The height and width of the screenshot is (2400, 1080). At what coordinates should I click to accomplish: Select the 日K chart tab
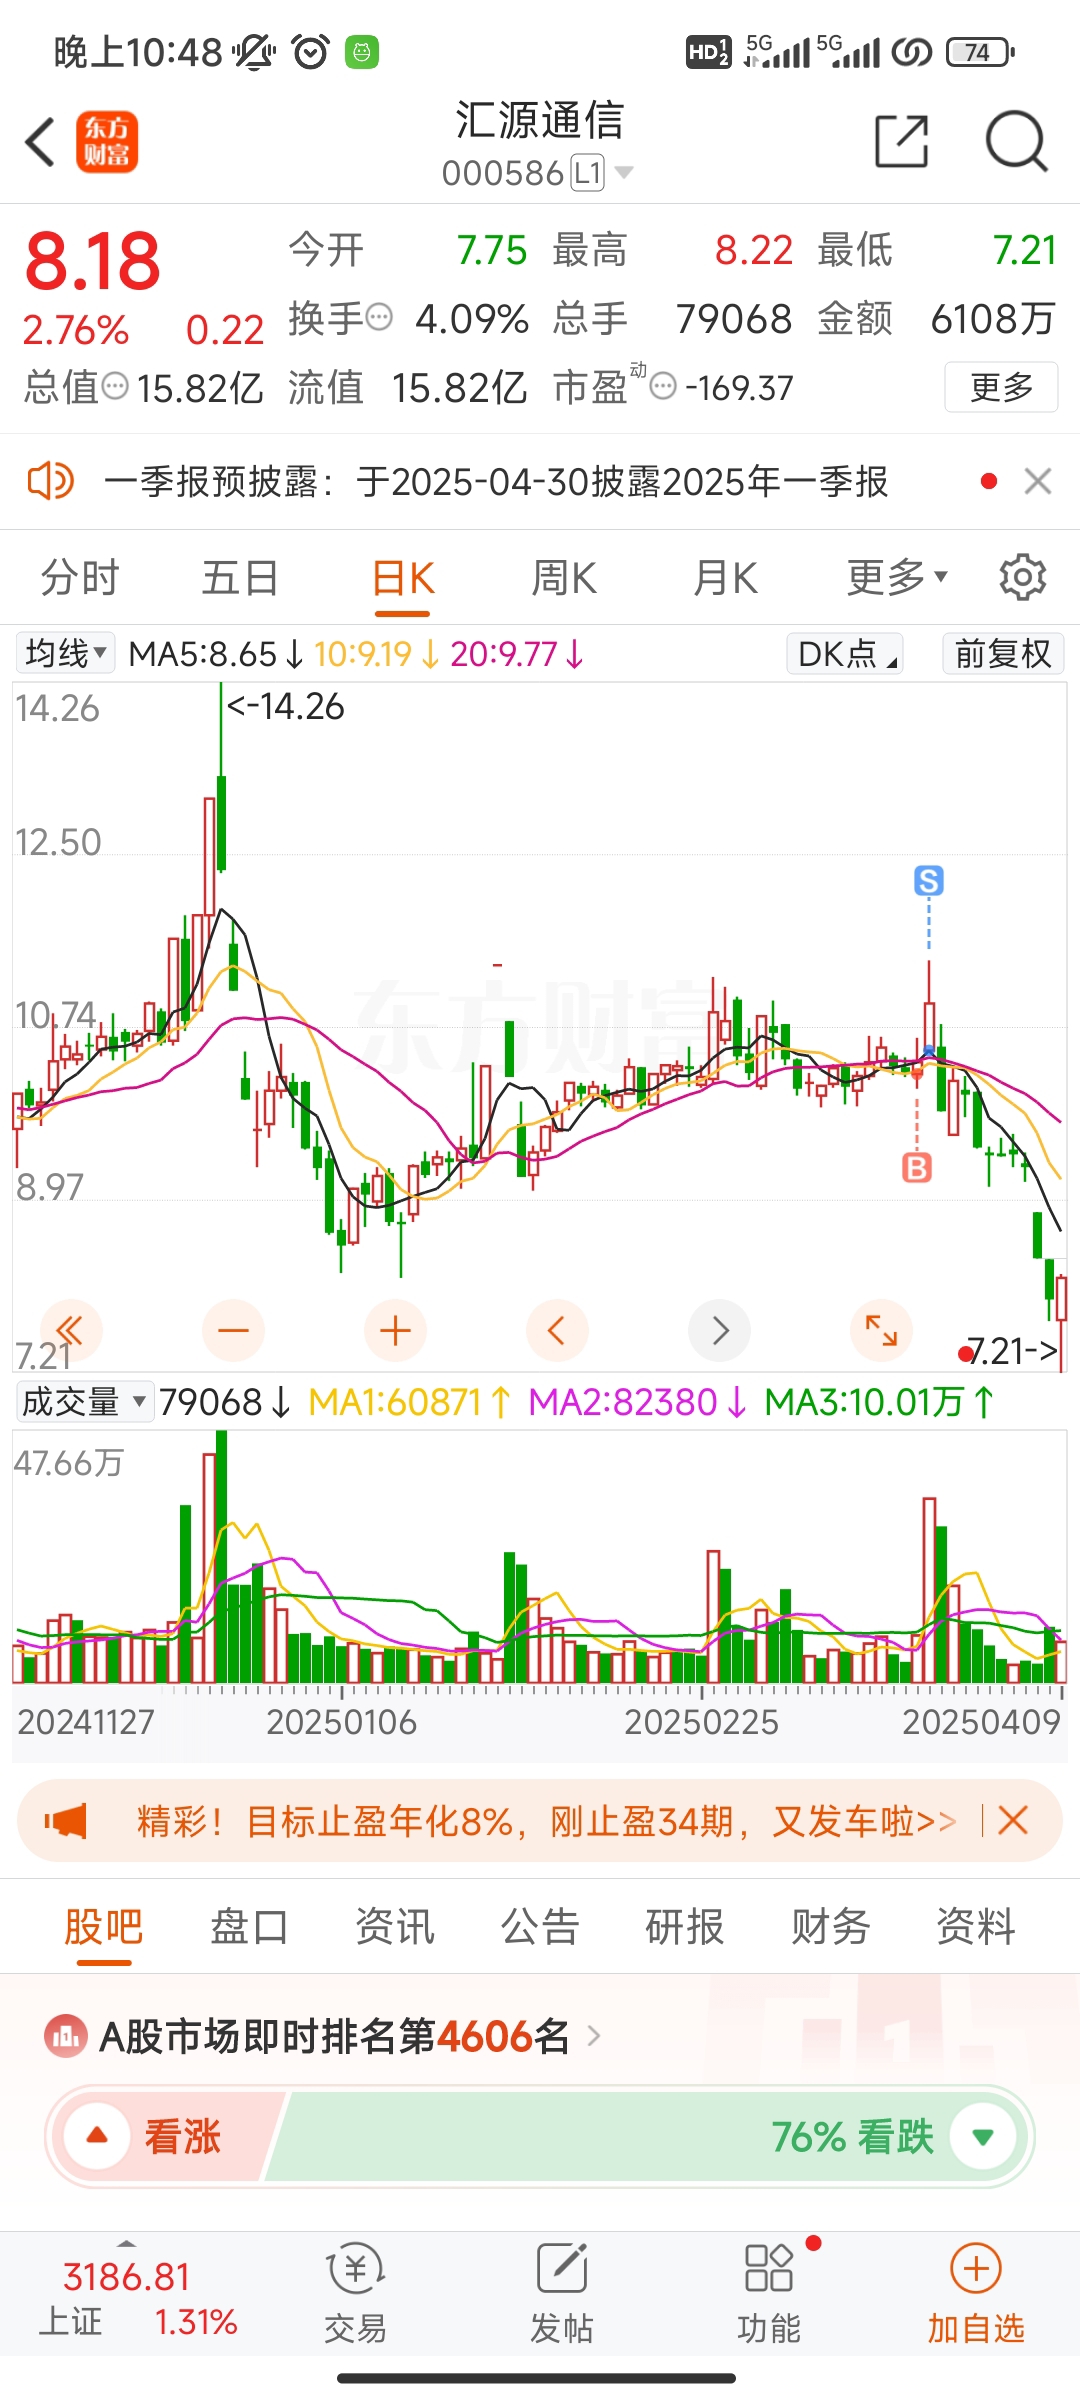click(403, 577)
